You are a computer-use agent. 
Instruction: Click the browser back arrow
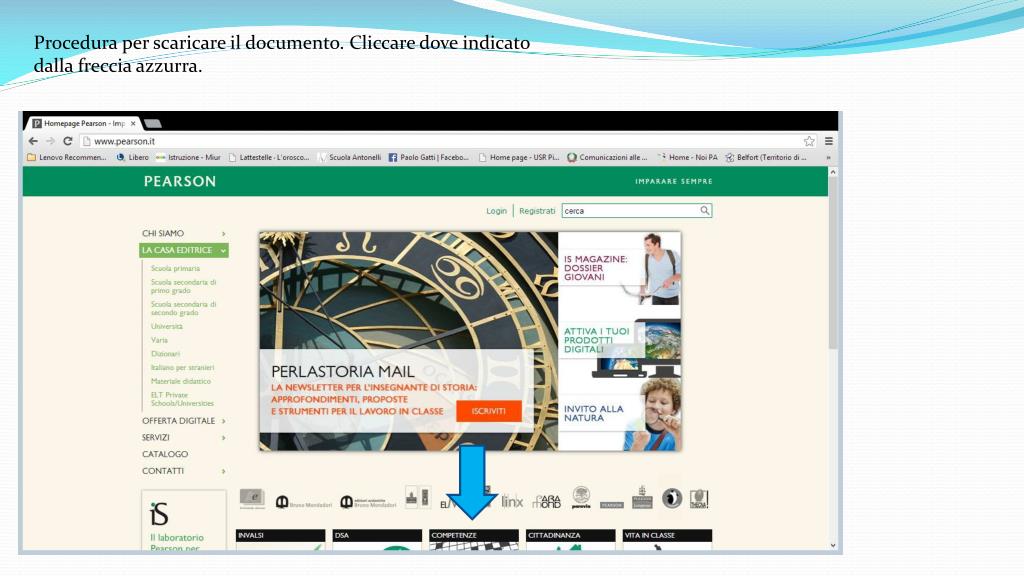click(x=33, y=141)
